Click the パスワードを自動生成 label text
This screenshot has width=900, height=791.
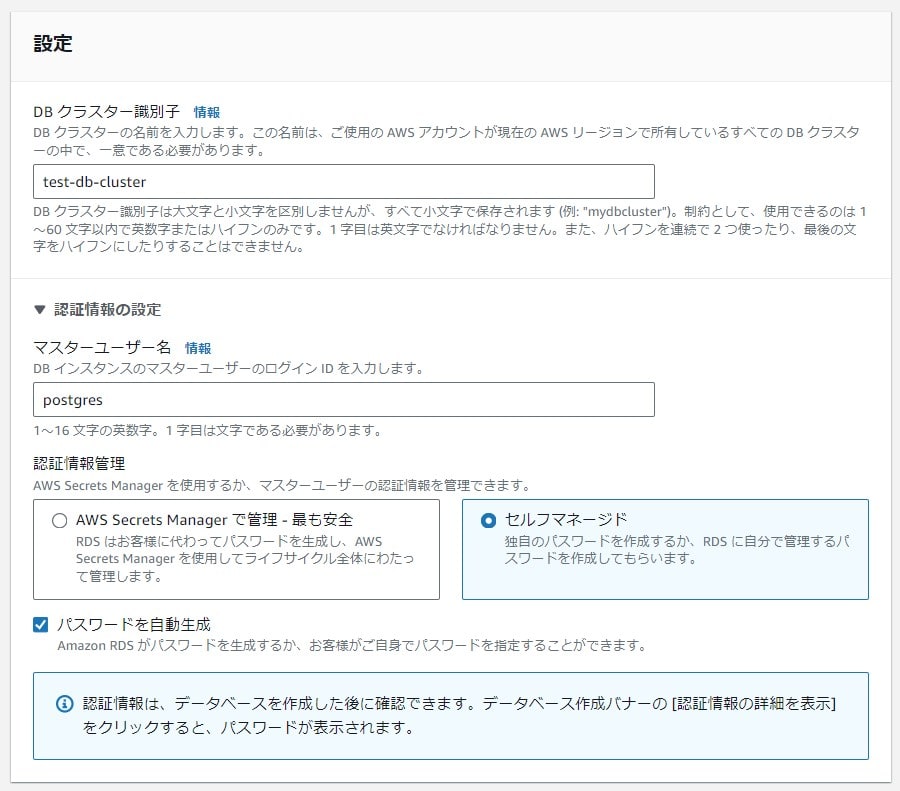(x=134, y=625)
